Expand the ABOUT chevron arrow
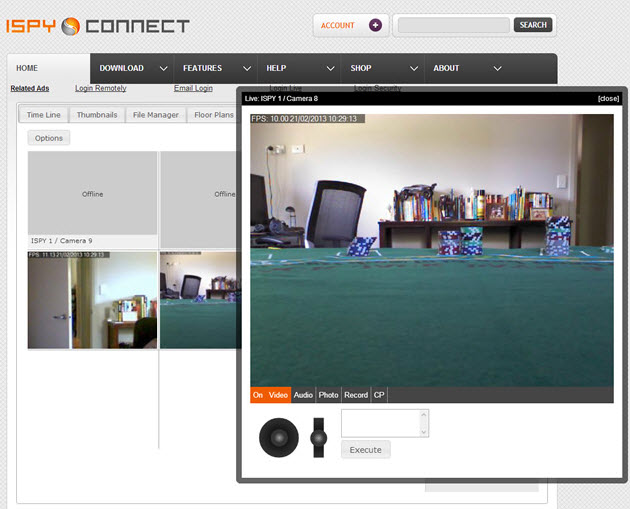This screenshot has width=630, height=509. click(x=497, y=68)
